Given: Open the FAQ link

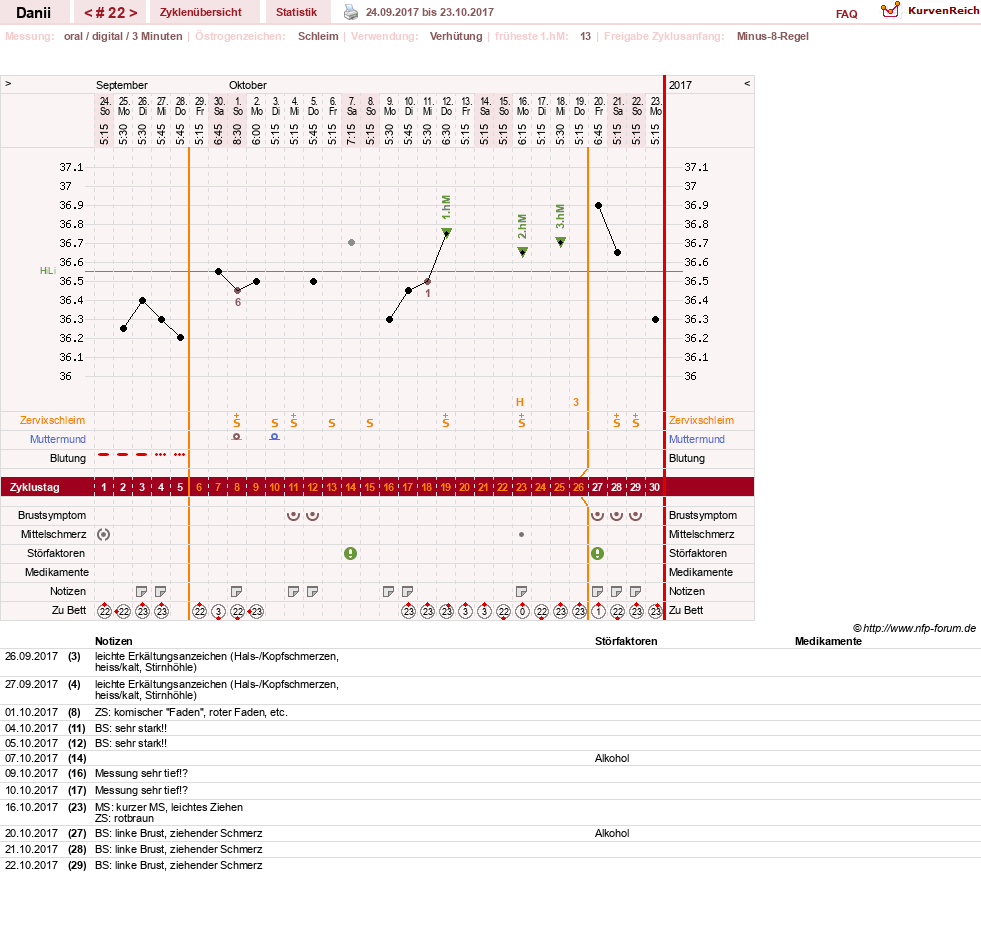Looking at the screenshot, I should (x=846, y=14).
